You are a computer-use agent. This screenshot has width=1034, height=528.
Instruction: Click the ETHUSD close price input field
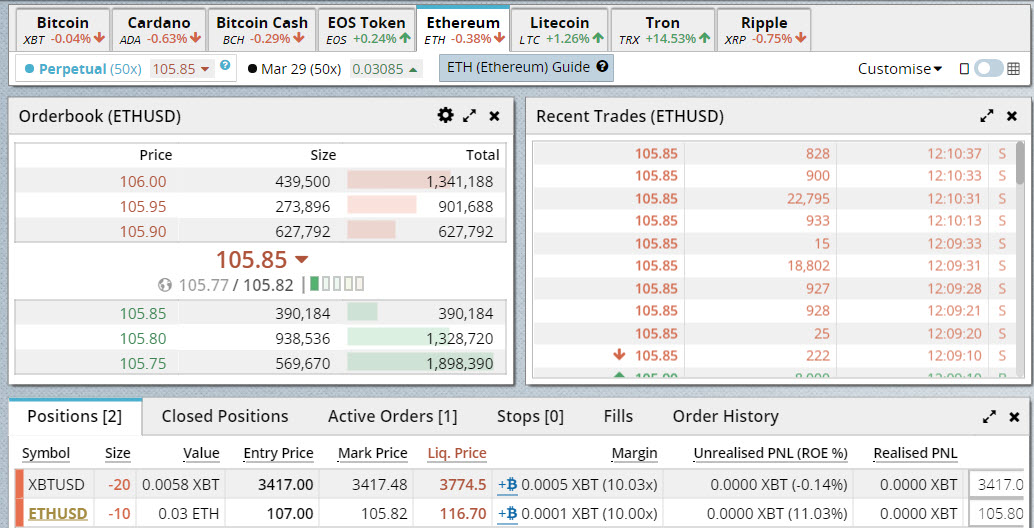[x=996, y=513]
